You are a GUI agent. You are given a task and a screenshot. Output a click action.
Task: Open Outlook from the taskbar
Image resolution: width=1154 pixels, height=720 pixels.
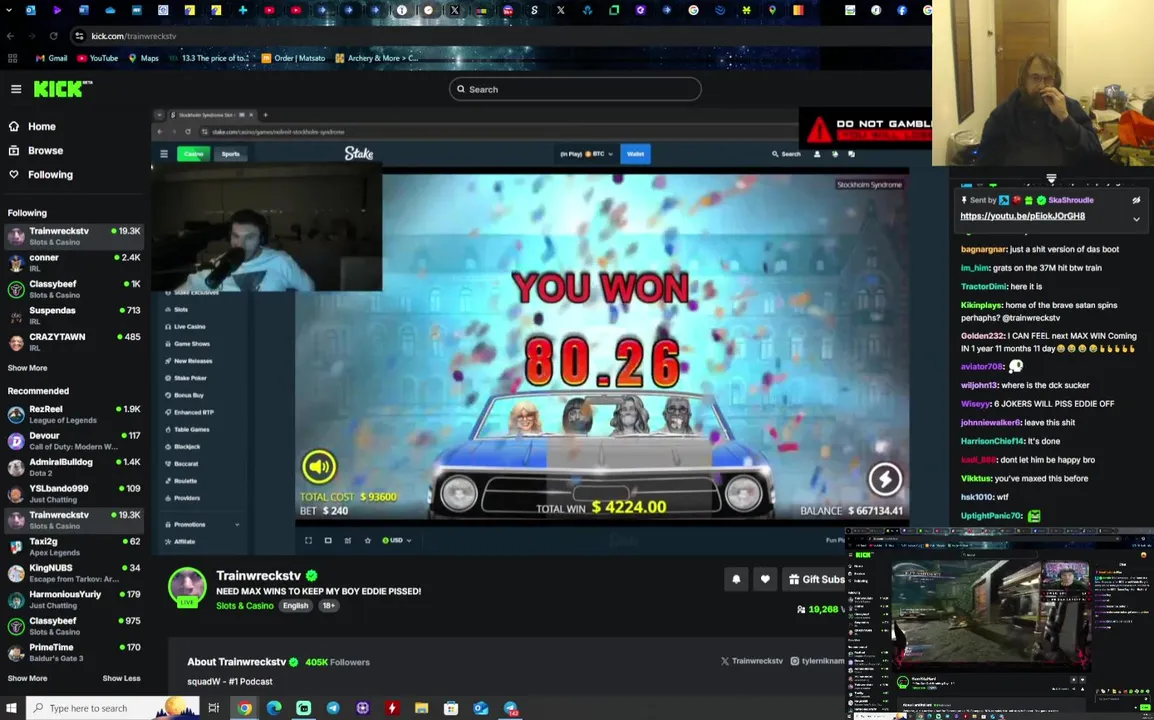[481, 708]
